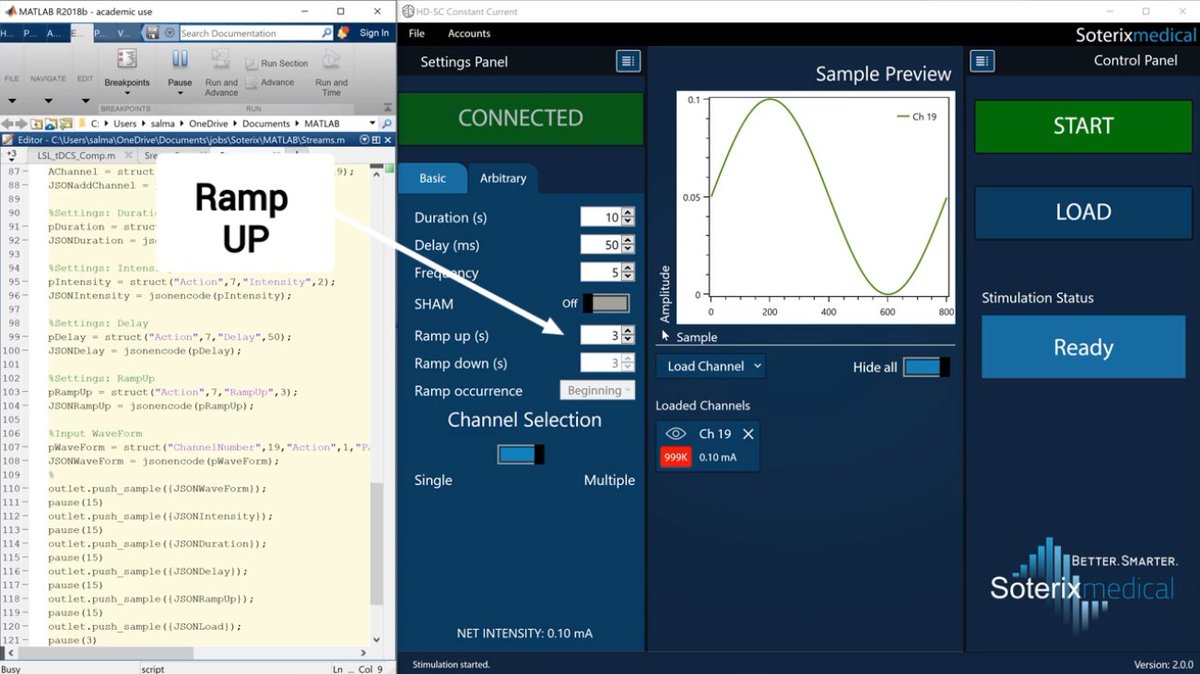Viewport: 1200px width, 674px height.
Task: Click the Search Documentation field
Action: click(256, 33)
